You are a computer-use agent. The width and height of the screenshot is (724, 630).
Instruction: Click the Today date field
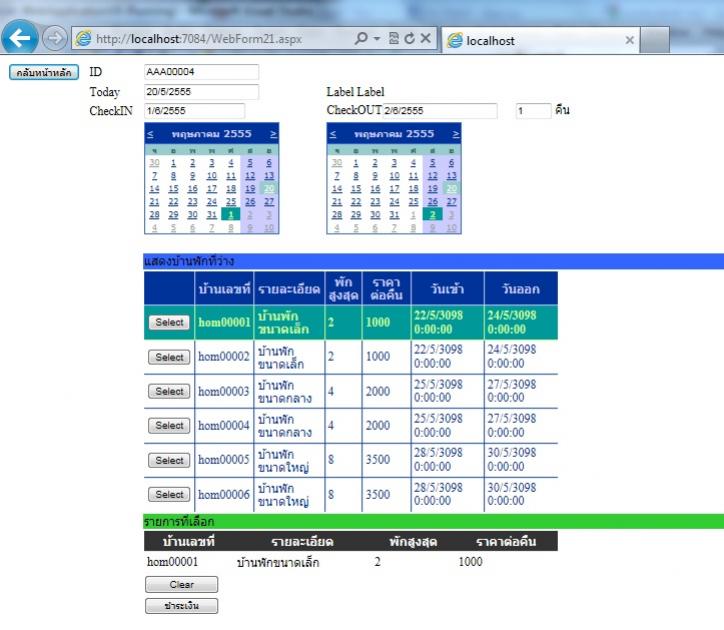point(201,91)
